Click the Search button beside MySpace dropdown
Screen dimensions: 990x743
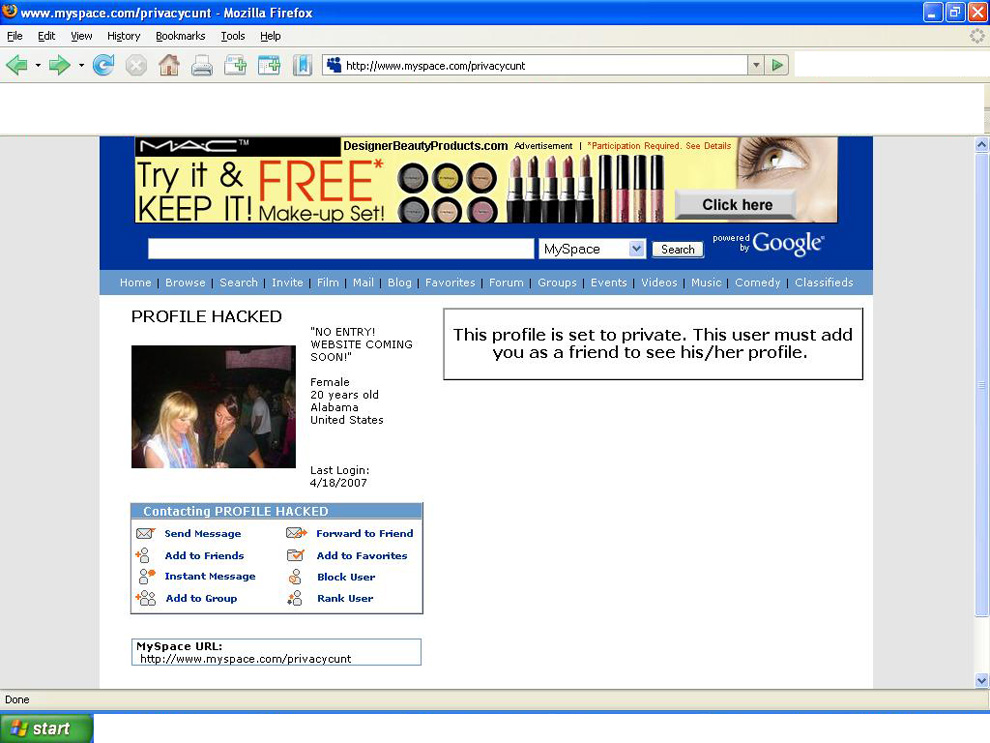coord(677,249)
